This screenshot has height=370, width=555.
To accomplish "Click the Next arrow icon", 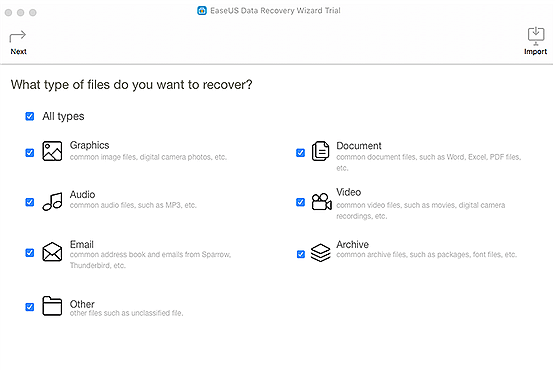I will 18,36.
